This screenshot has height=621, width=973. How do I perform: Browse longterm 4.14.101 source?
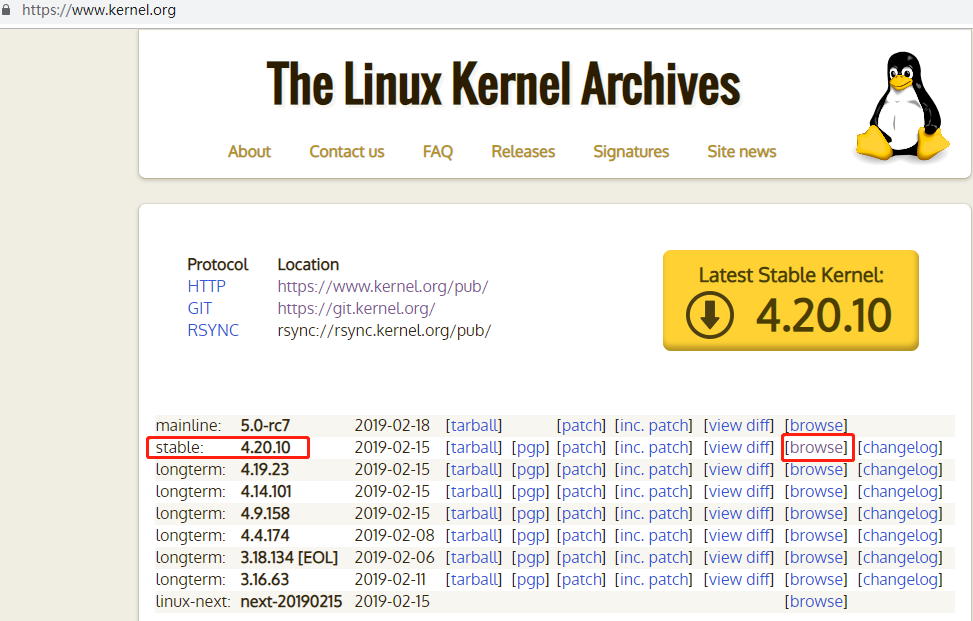click(816, 491)
